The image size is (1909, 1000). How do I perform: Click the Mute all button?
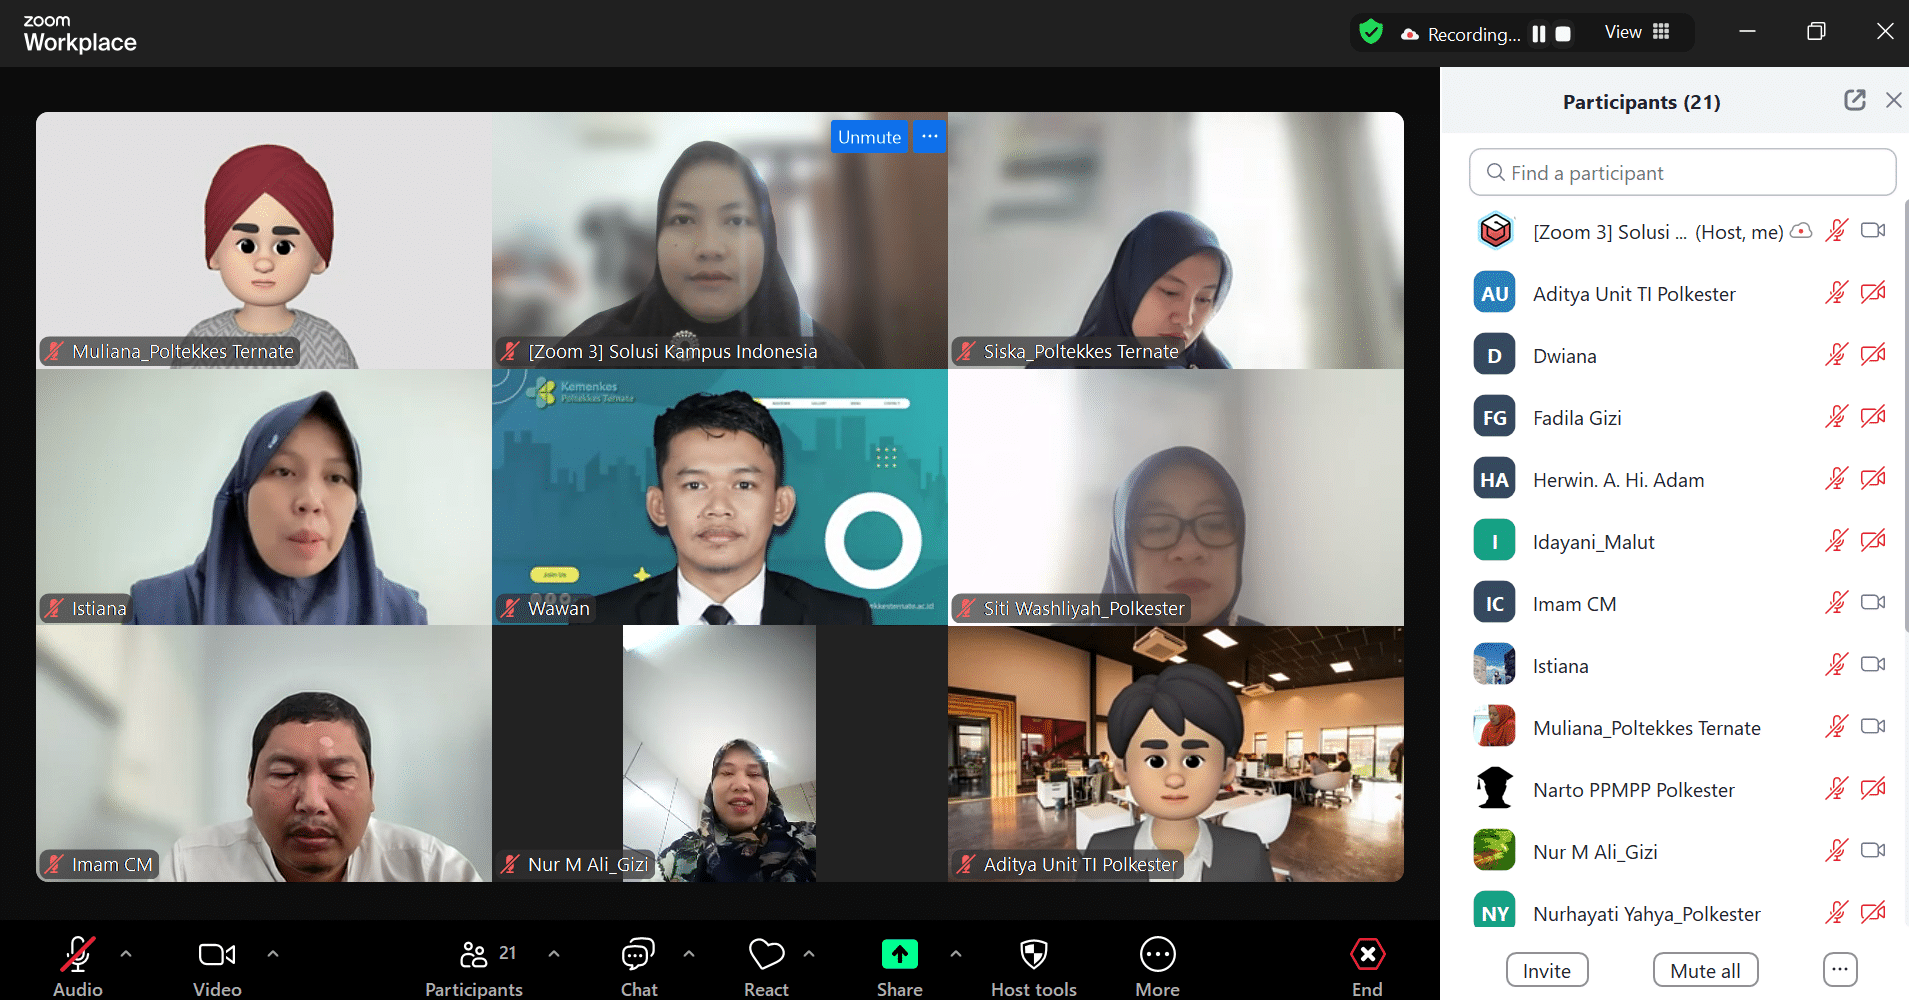1705,971
